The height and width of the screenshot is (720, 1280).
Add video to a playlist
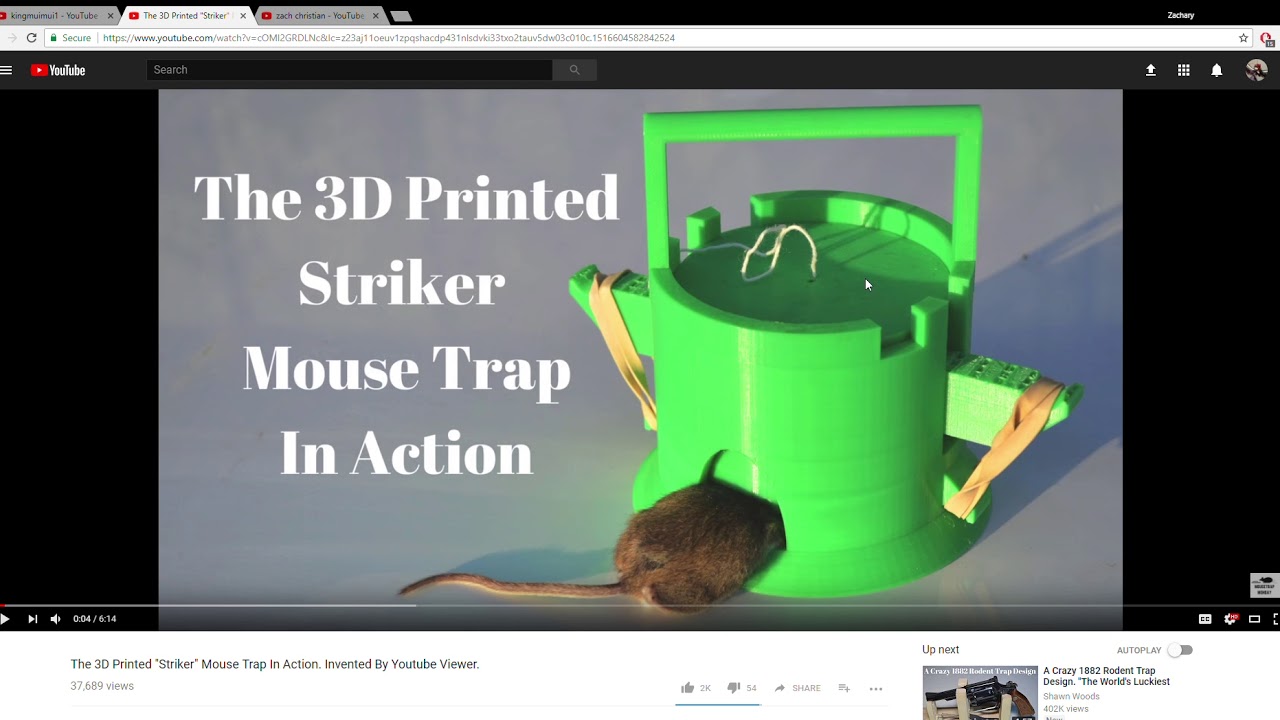(x=844, y=688)
